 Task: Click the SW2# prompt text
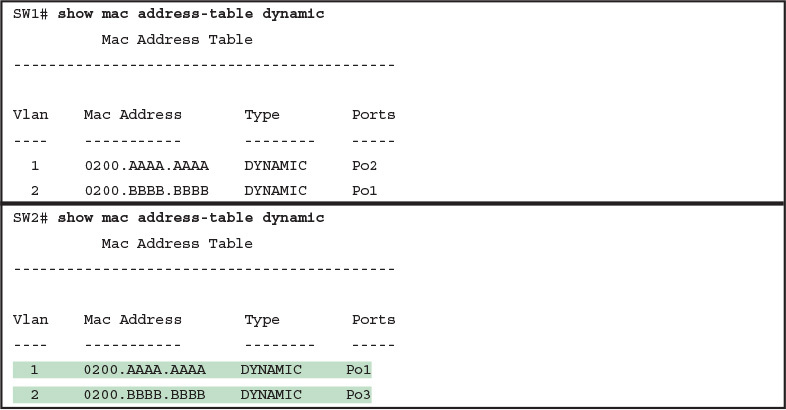pyautogui.click(x=31, y=217)
